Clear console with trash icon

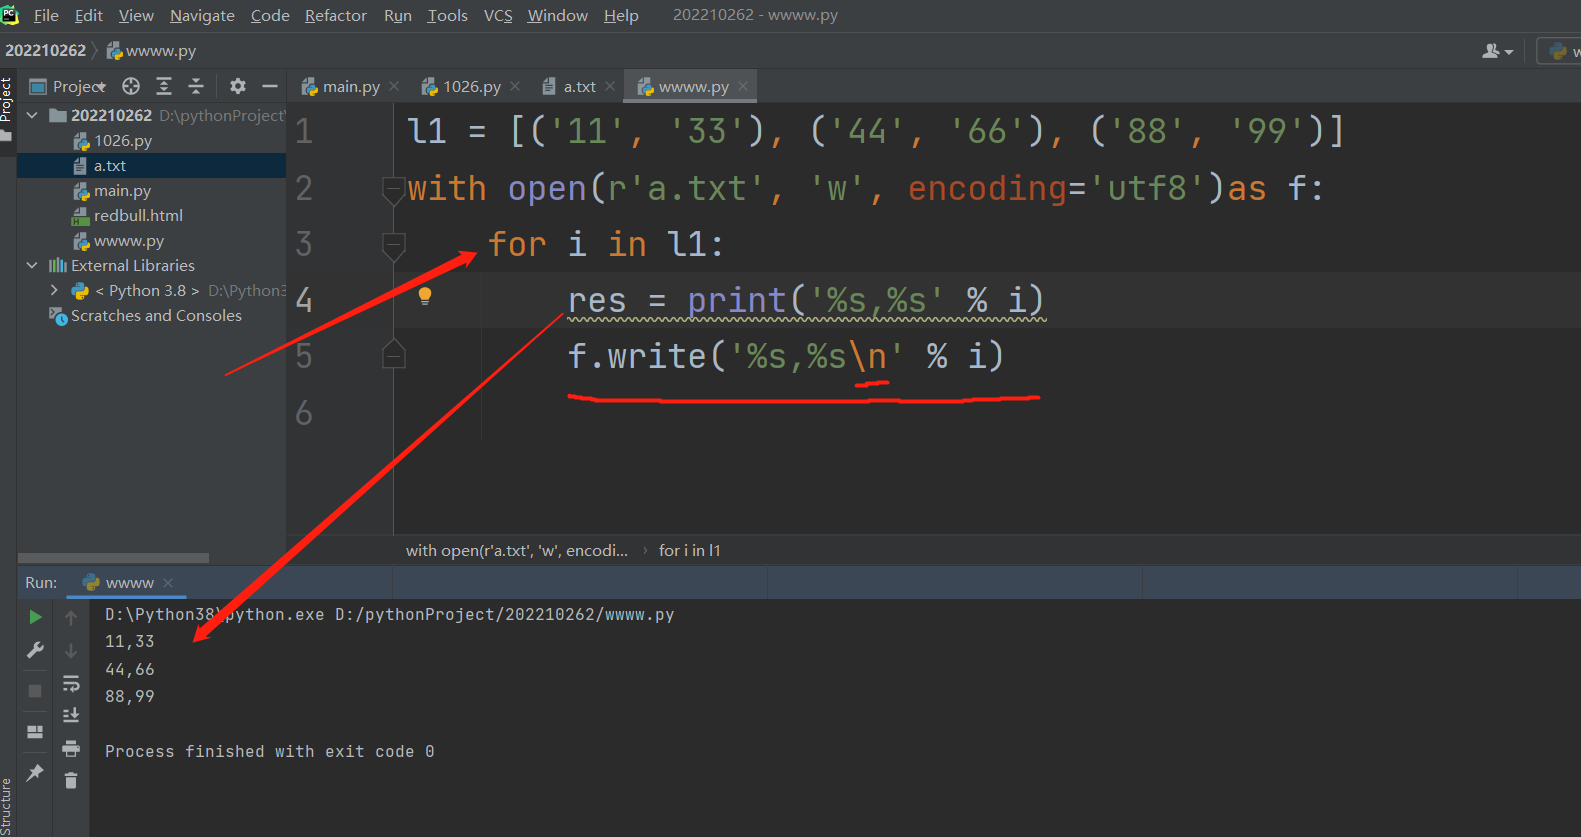pos(71,780)
